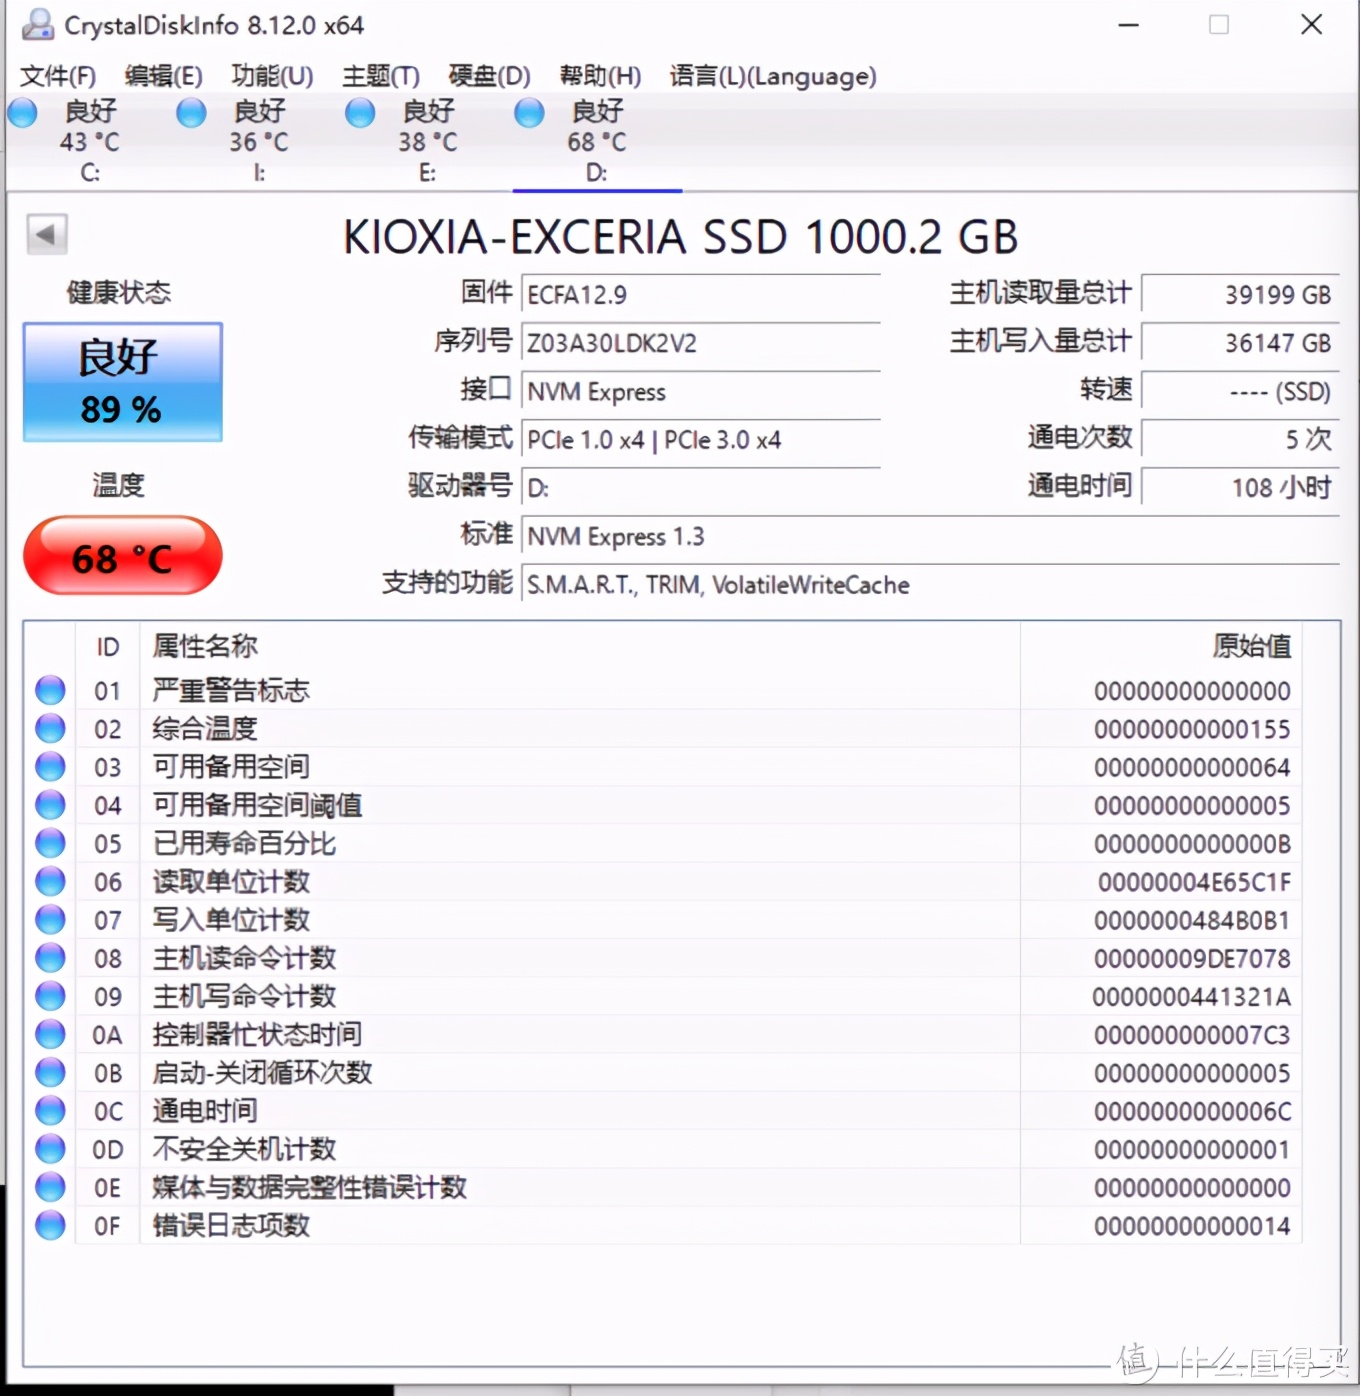Open the 帮助(H) menu

[x=599, y=75]
